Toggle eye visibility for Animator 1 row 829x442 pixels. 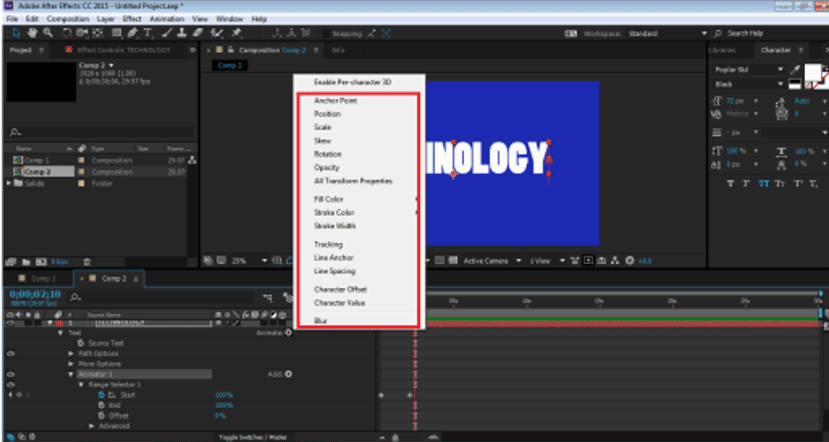pos(11,374)
